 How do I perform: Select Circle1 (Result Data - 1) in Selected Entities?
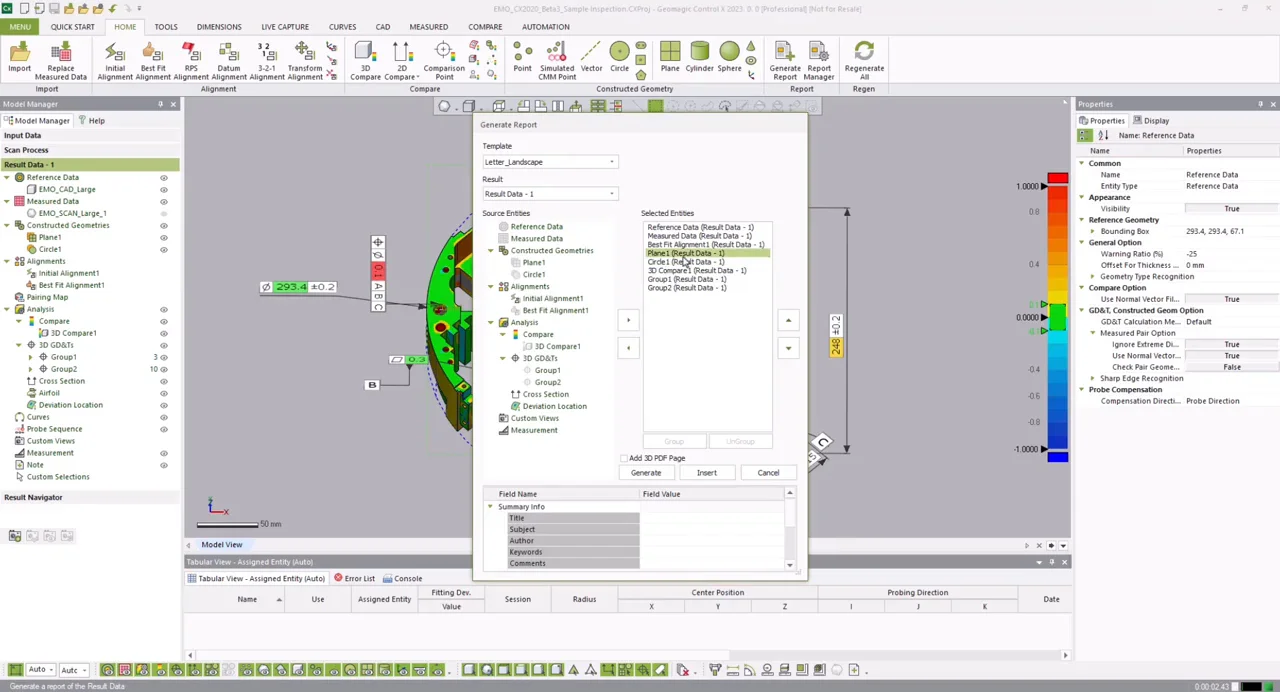click(x=686, y=262)
